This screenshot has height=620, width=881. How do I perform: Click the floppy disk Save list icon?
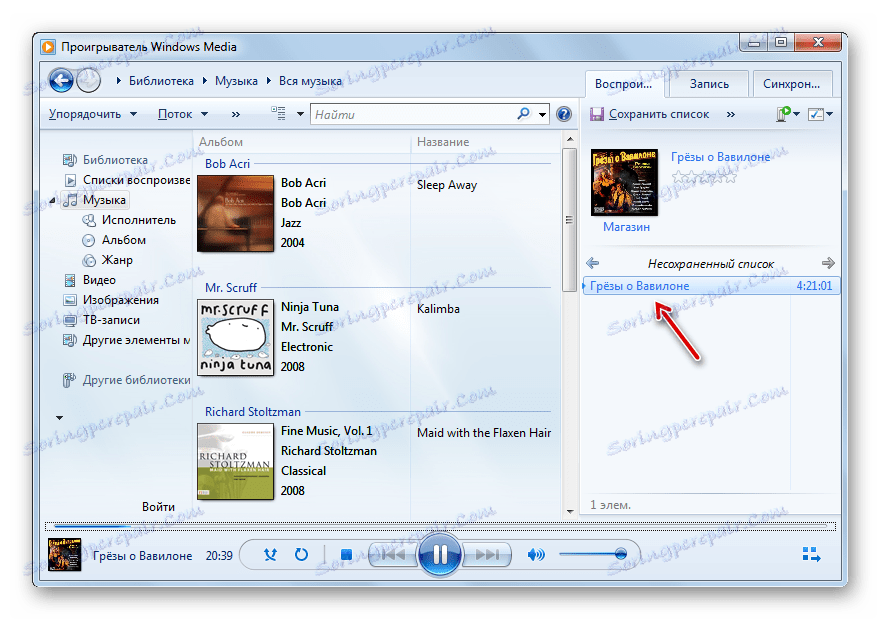pyautogui.click(x=596, y=115)
